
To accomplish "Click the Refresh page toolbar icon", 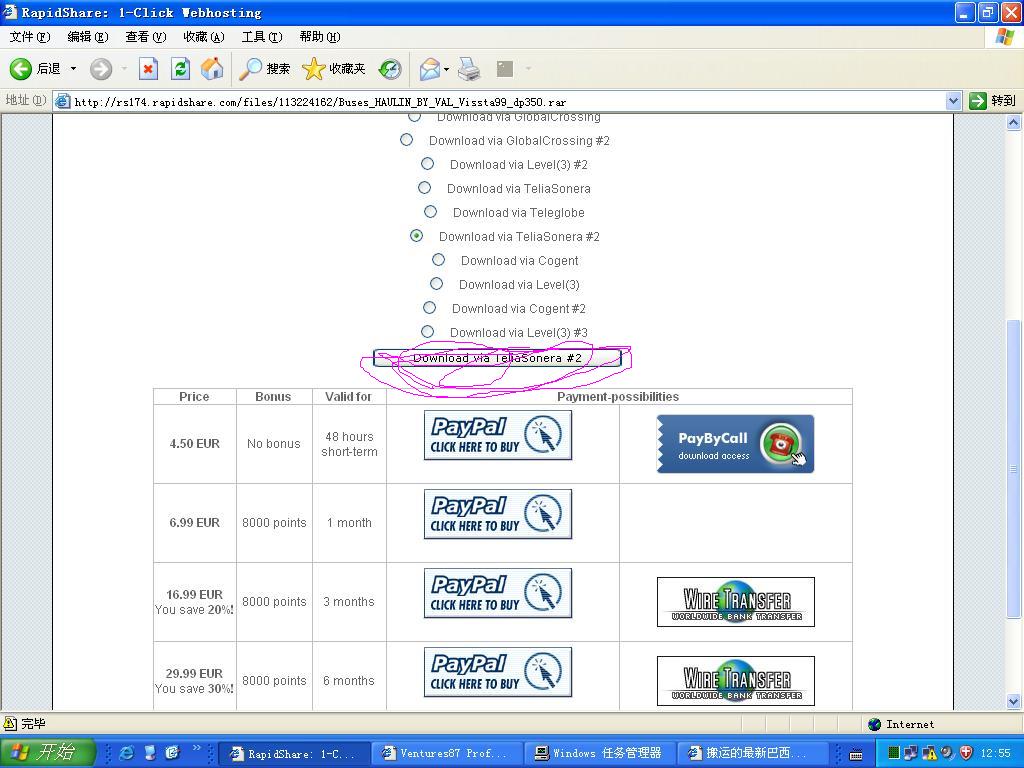I will pyautogui.click(x=180, y=69).
